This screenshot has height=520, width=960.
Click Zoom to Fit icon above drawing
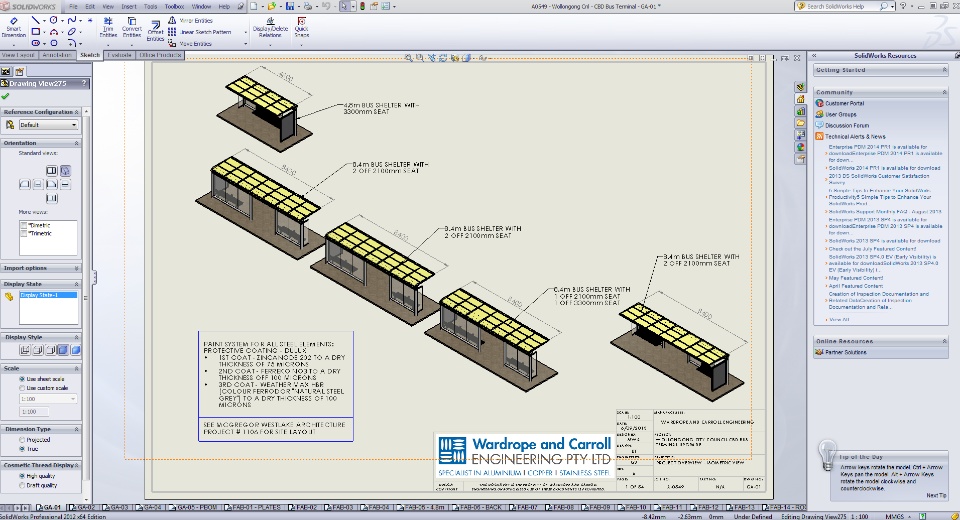pos(408,58)
